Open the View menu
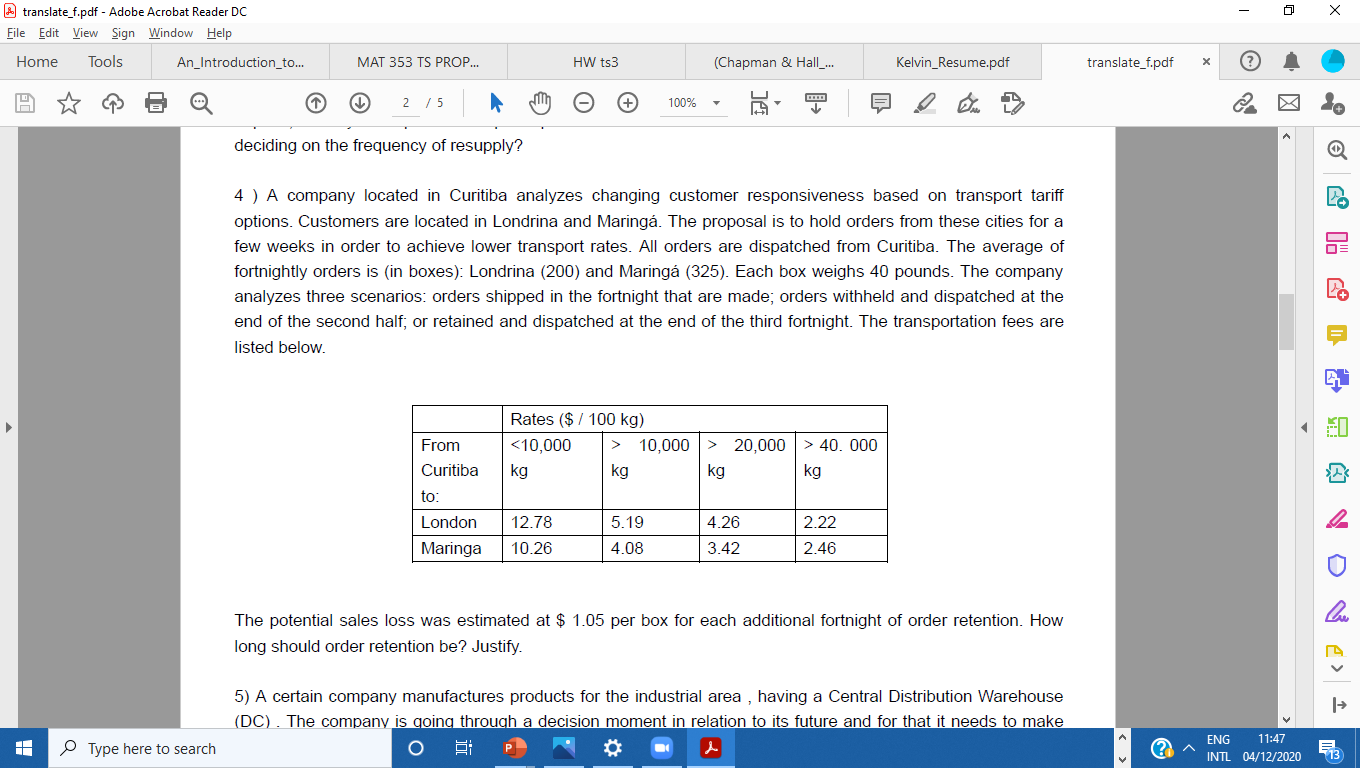This screenshot has height=768, width=1360. 86,33
